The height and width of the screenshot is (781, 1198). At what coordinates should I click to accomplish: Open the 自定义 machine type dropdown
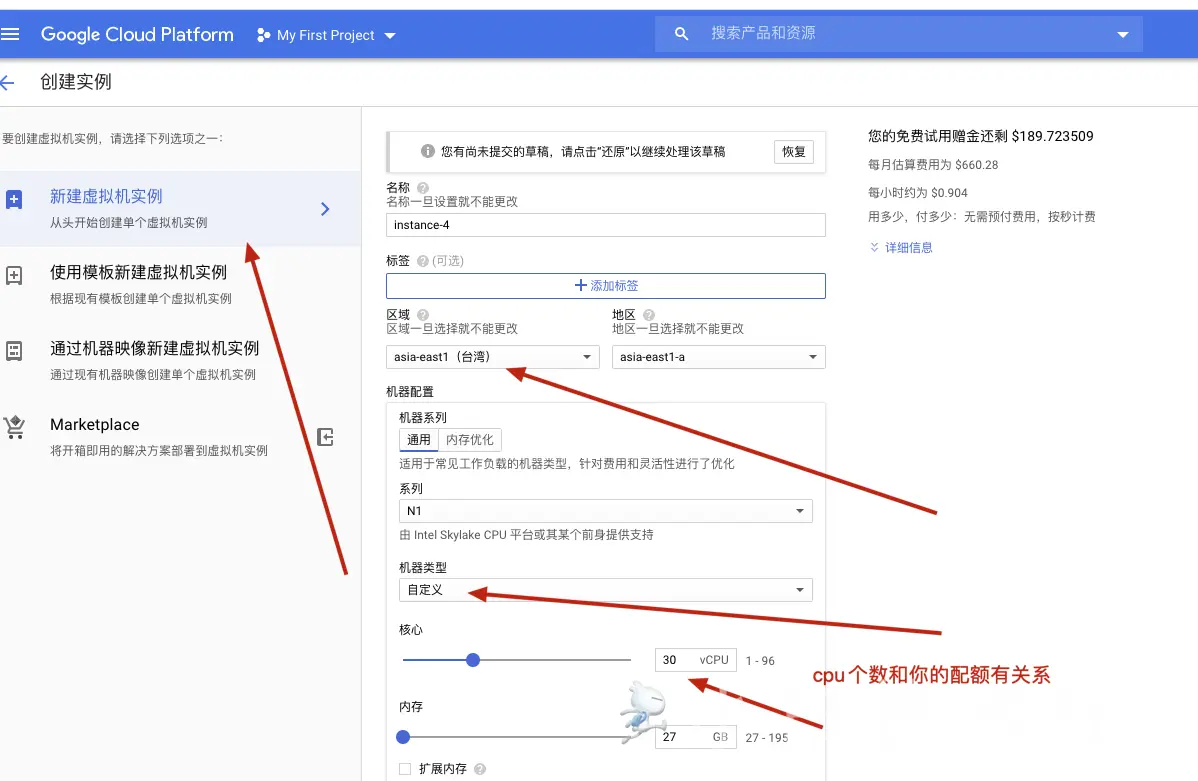[x=606, y=590]
